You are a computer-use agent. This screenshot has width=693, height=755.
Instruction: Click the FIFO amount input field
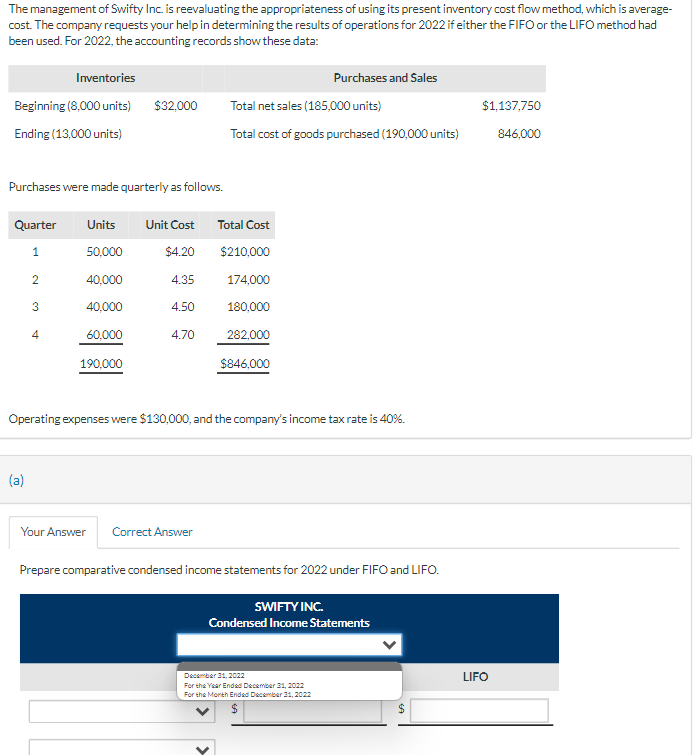[313, 711]
